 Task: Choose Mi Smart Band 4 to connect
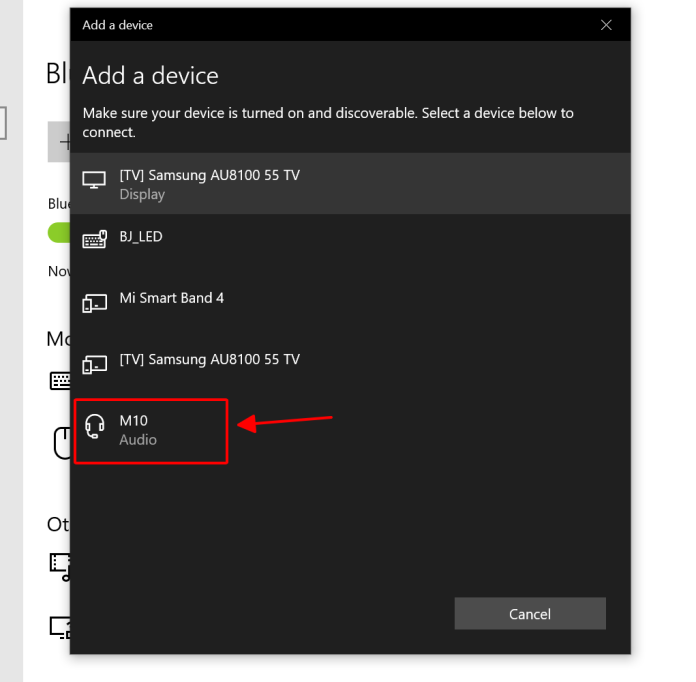(x=171, y=298)
